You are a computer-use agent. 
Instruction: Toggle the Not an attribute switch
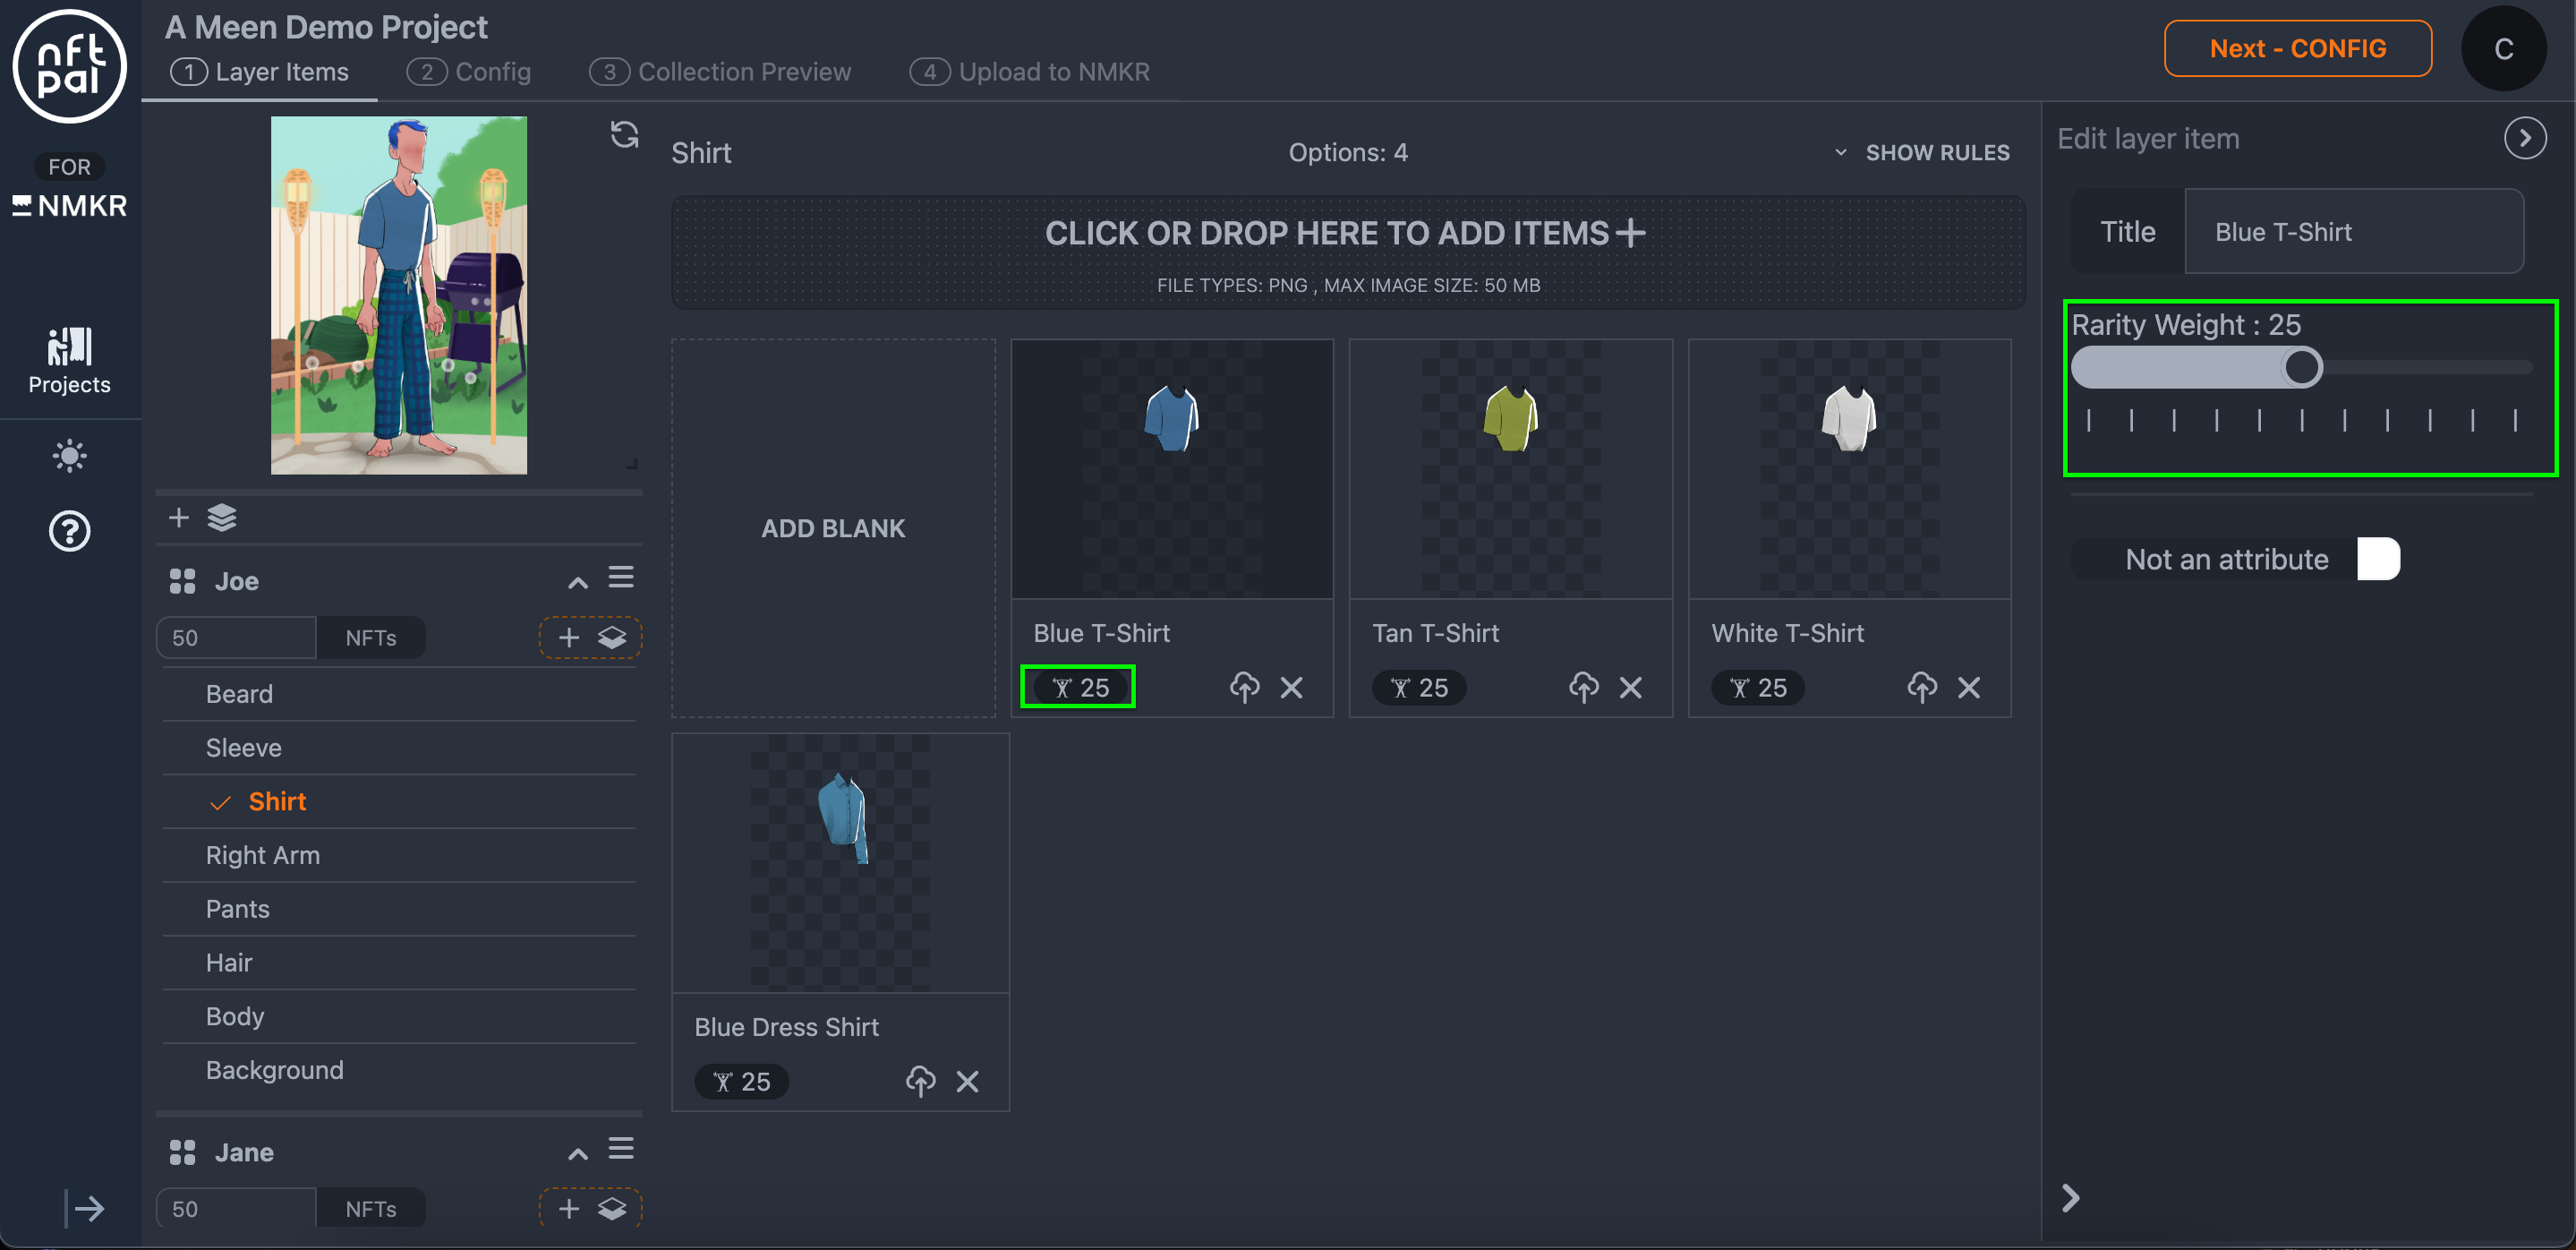pyautogui.click(x=2377, y=559)
